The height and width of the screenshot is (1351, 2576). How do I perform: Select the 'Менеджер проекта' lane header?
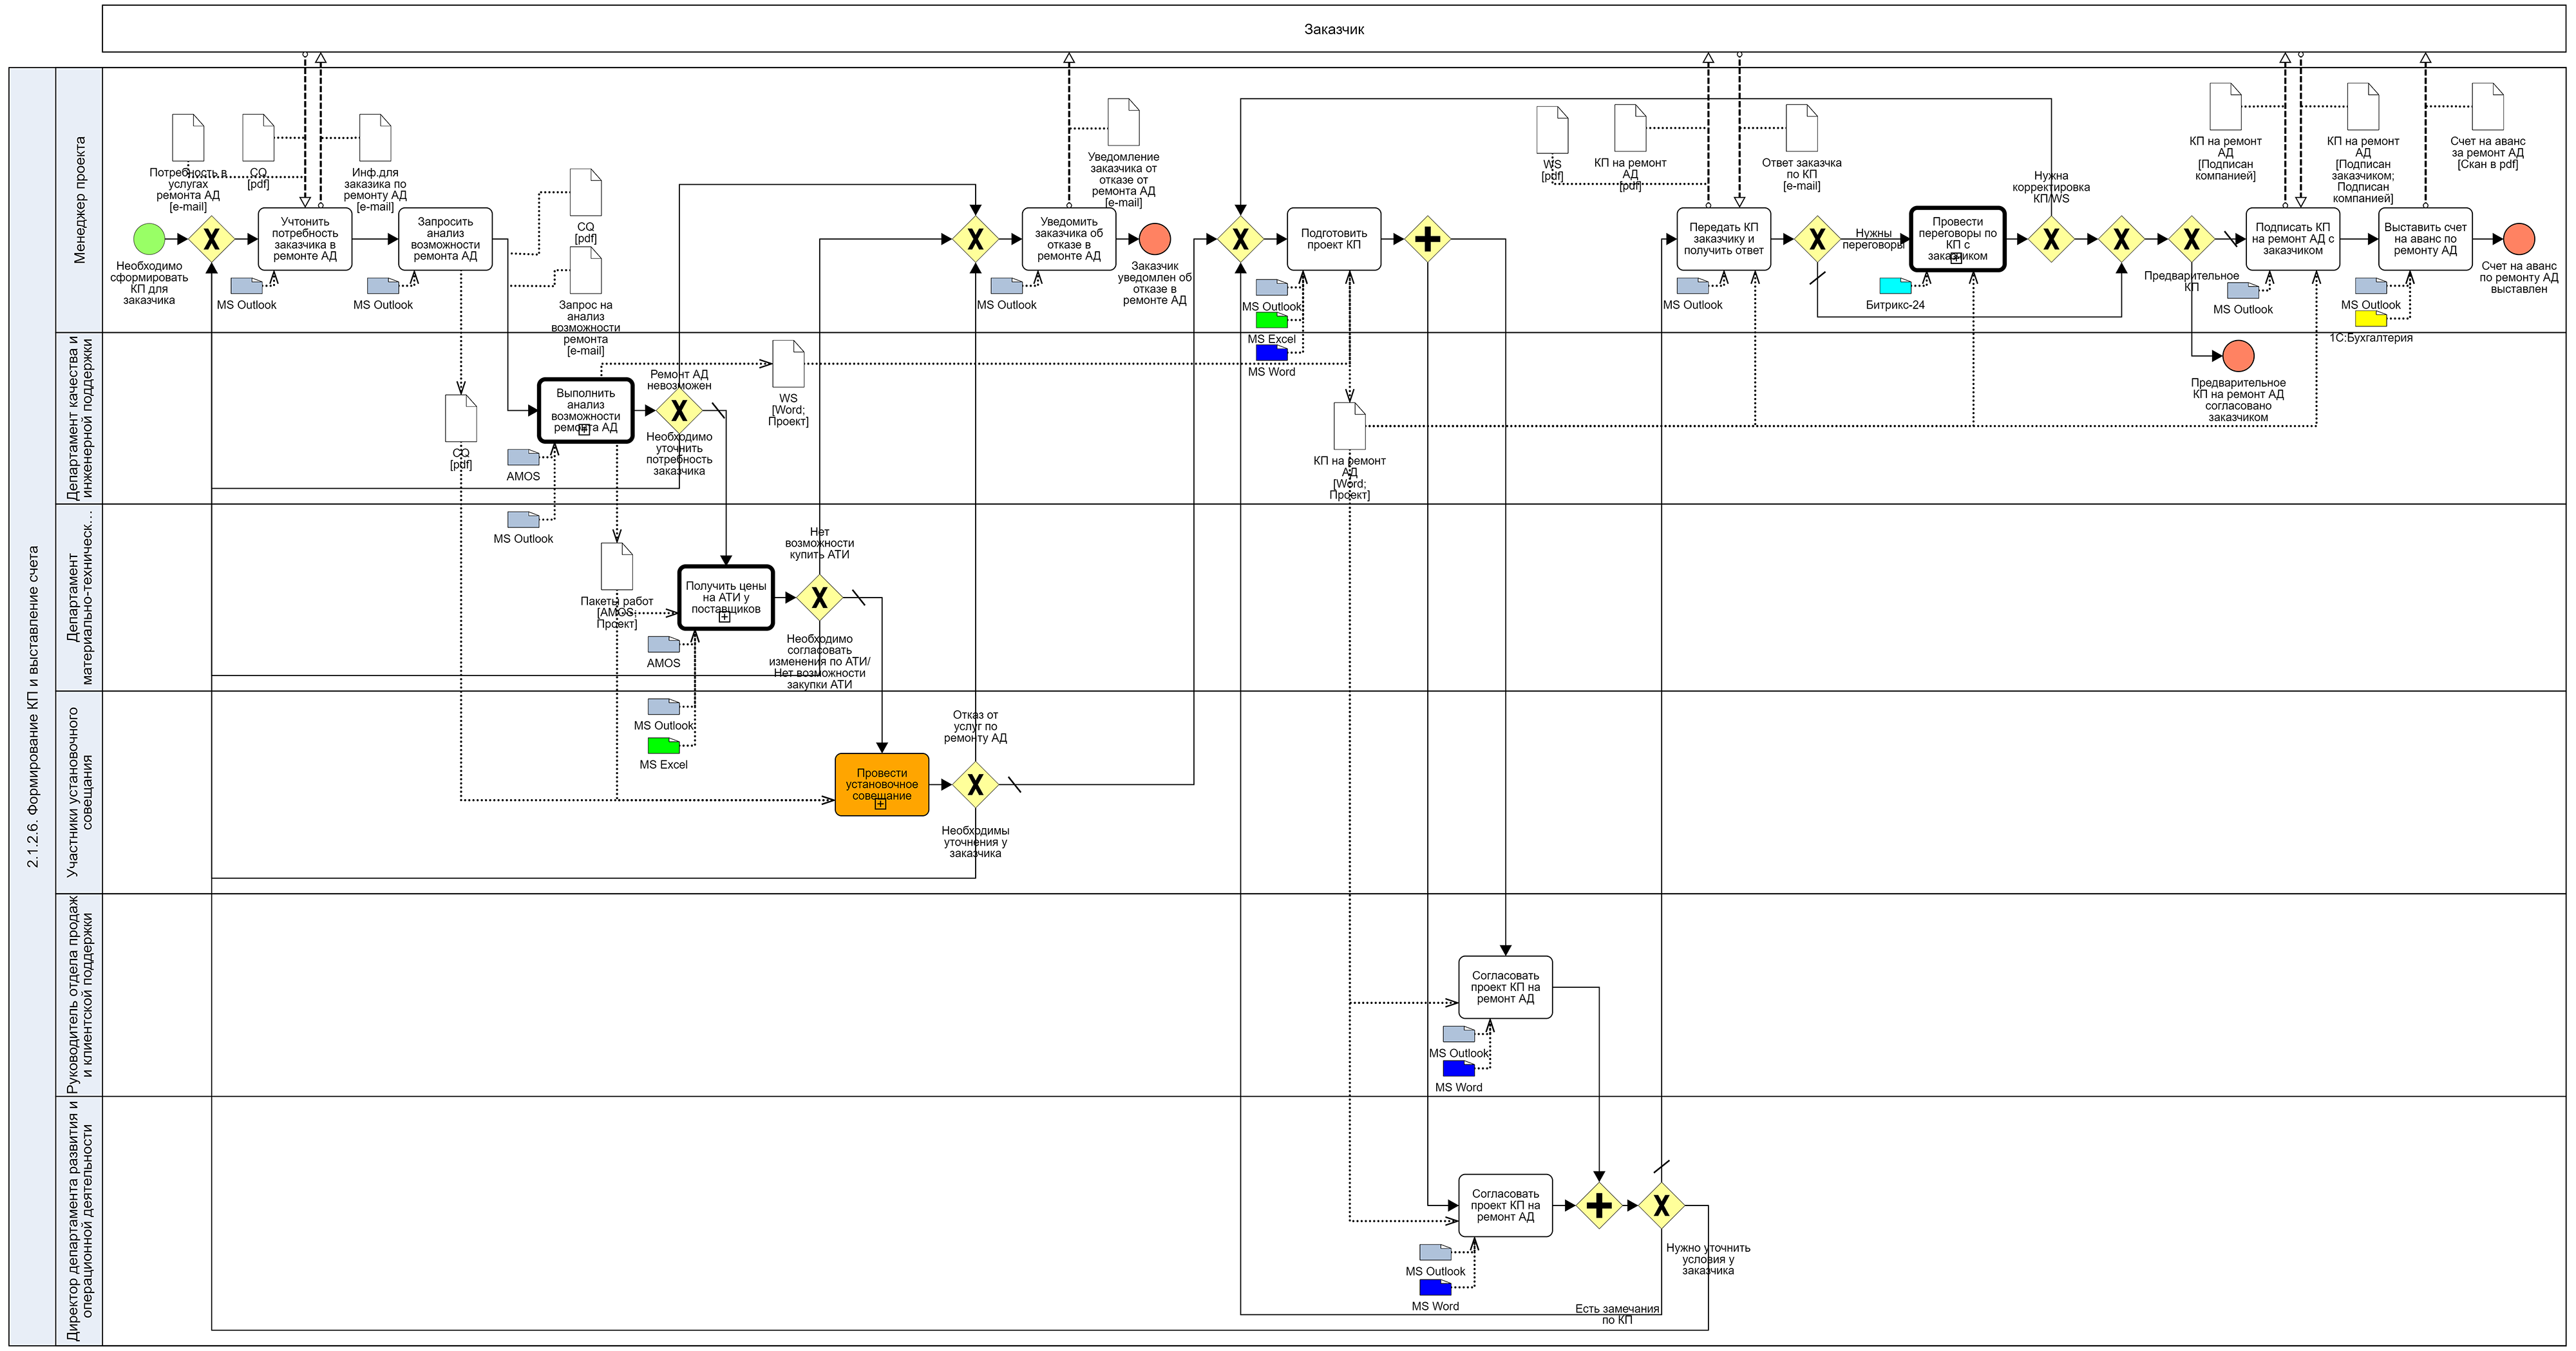79,200
